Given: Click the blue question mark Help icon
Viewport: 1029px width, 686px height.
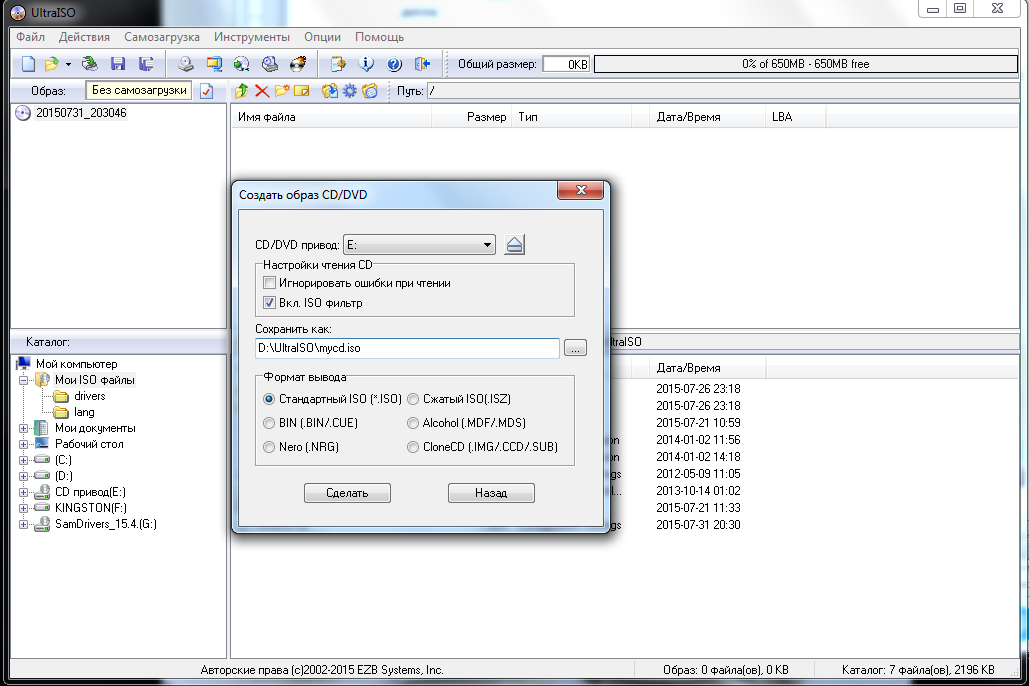Looking at the screenshot, I should coord(394,64).
